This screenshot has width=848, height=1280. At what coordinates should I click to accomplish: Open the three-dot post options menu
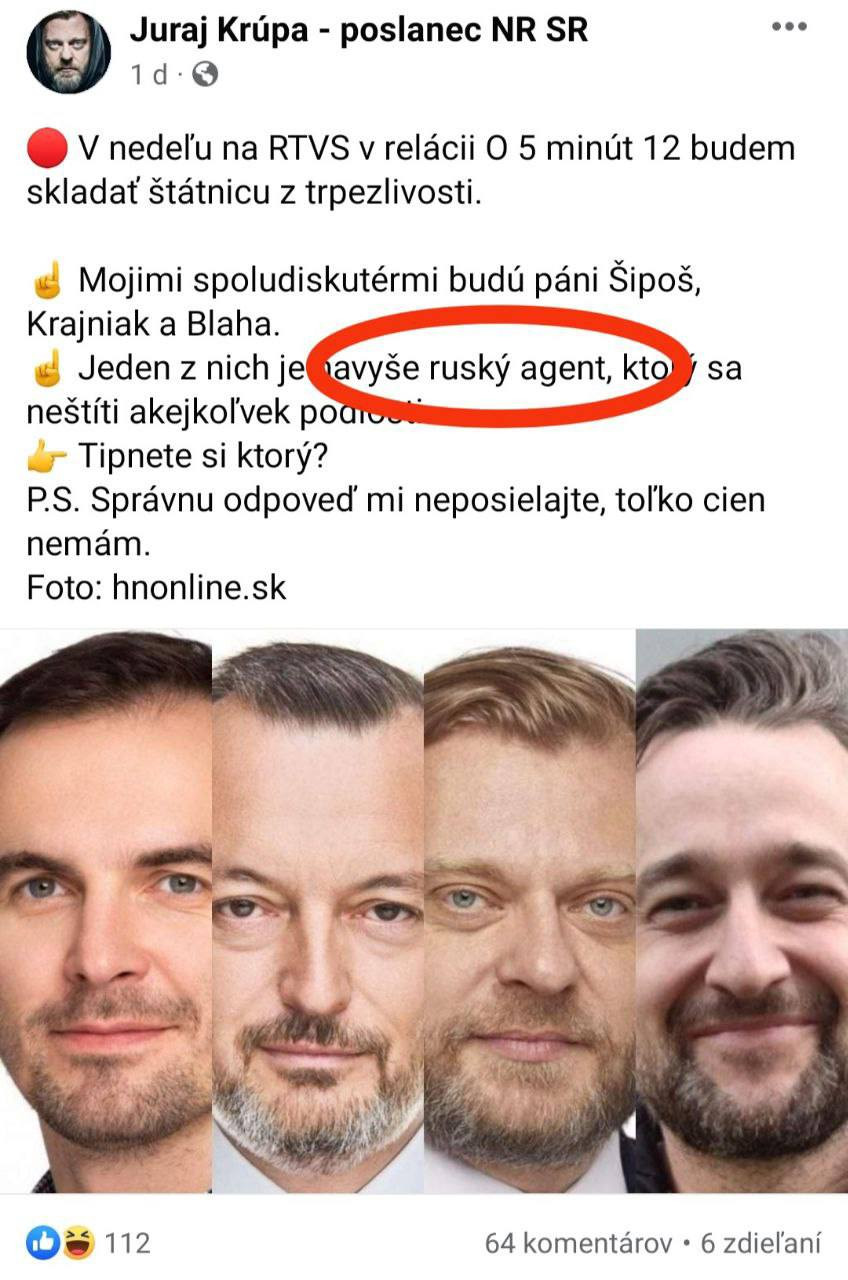[789, 27]
